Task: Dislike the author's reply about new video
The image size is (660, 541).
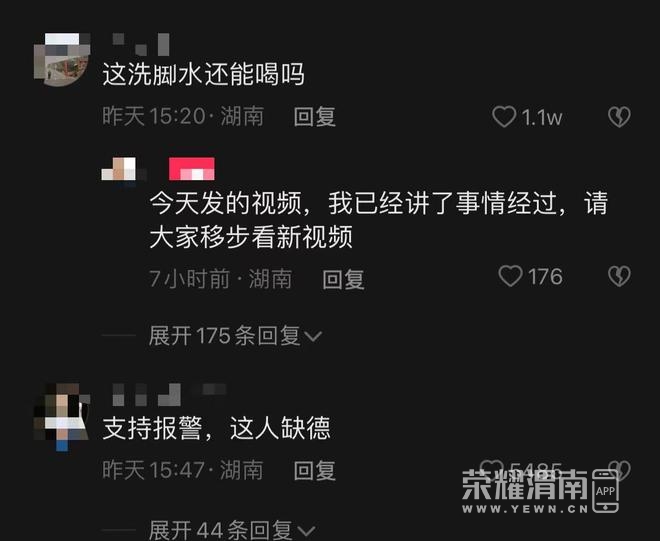Action: (x=619, y=276)
